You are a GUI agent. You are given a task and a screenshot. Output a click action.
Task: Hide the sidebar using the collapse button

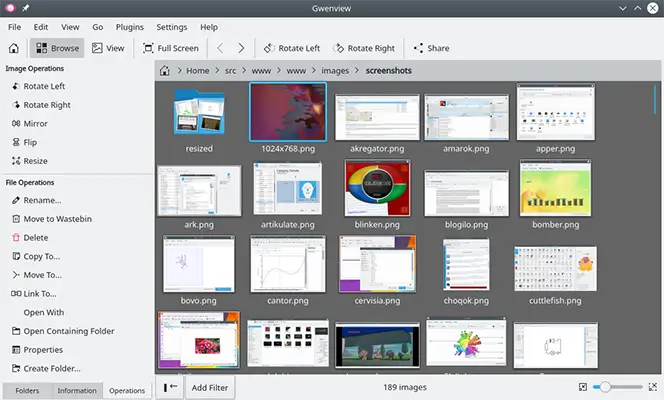tap(169, 387)
